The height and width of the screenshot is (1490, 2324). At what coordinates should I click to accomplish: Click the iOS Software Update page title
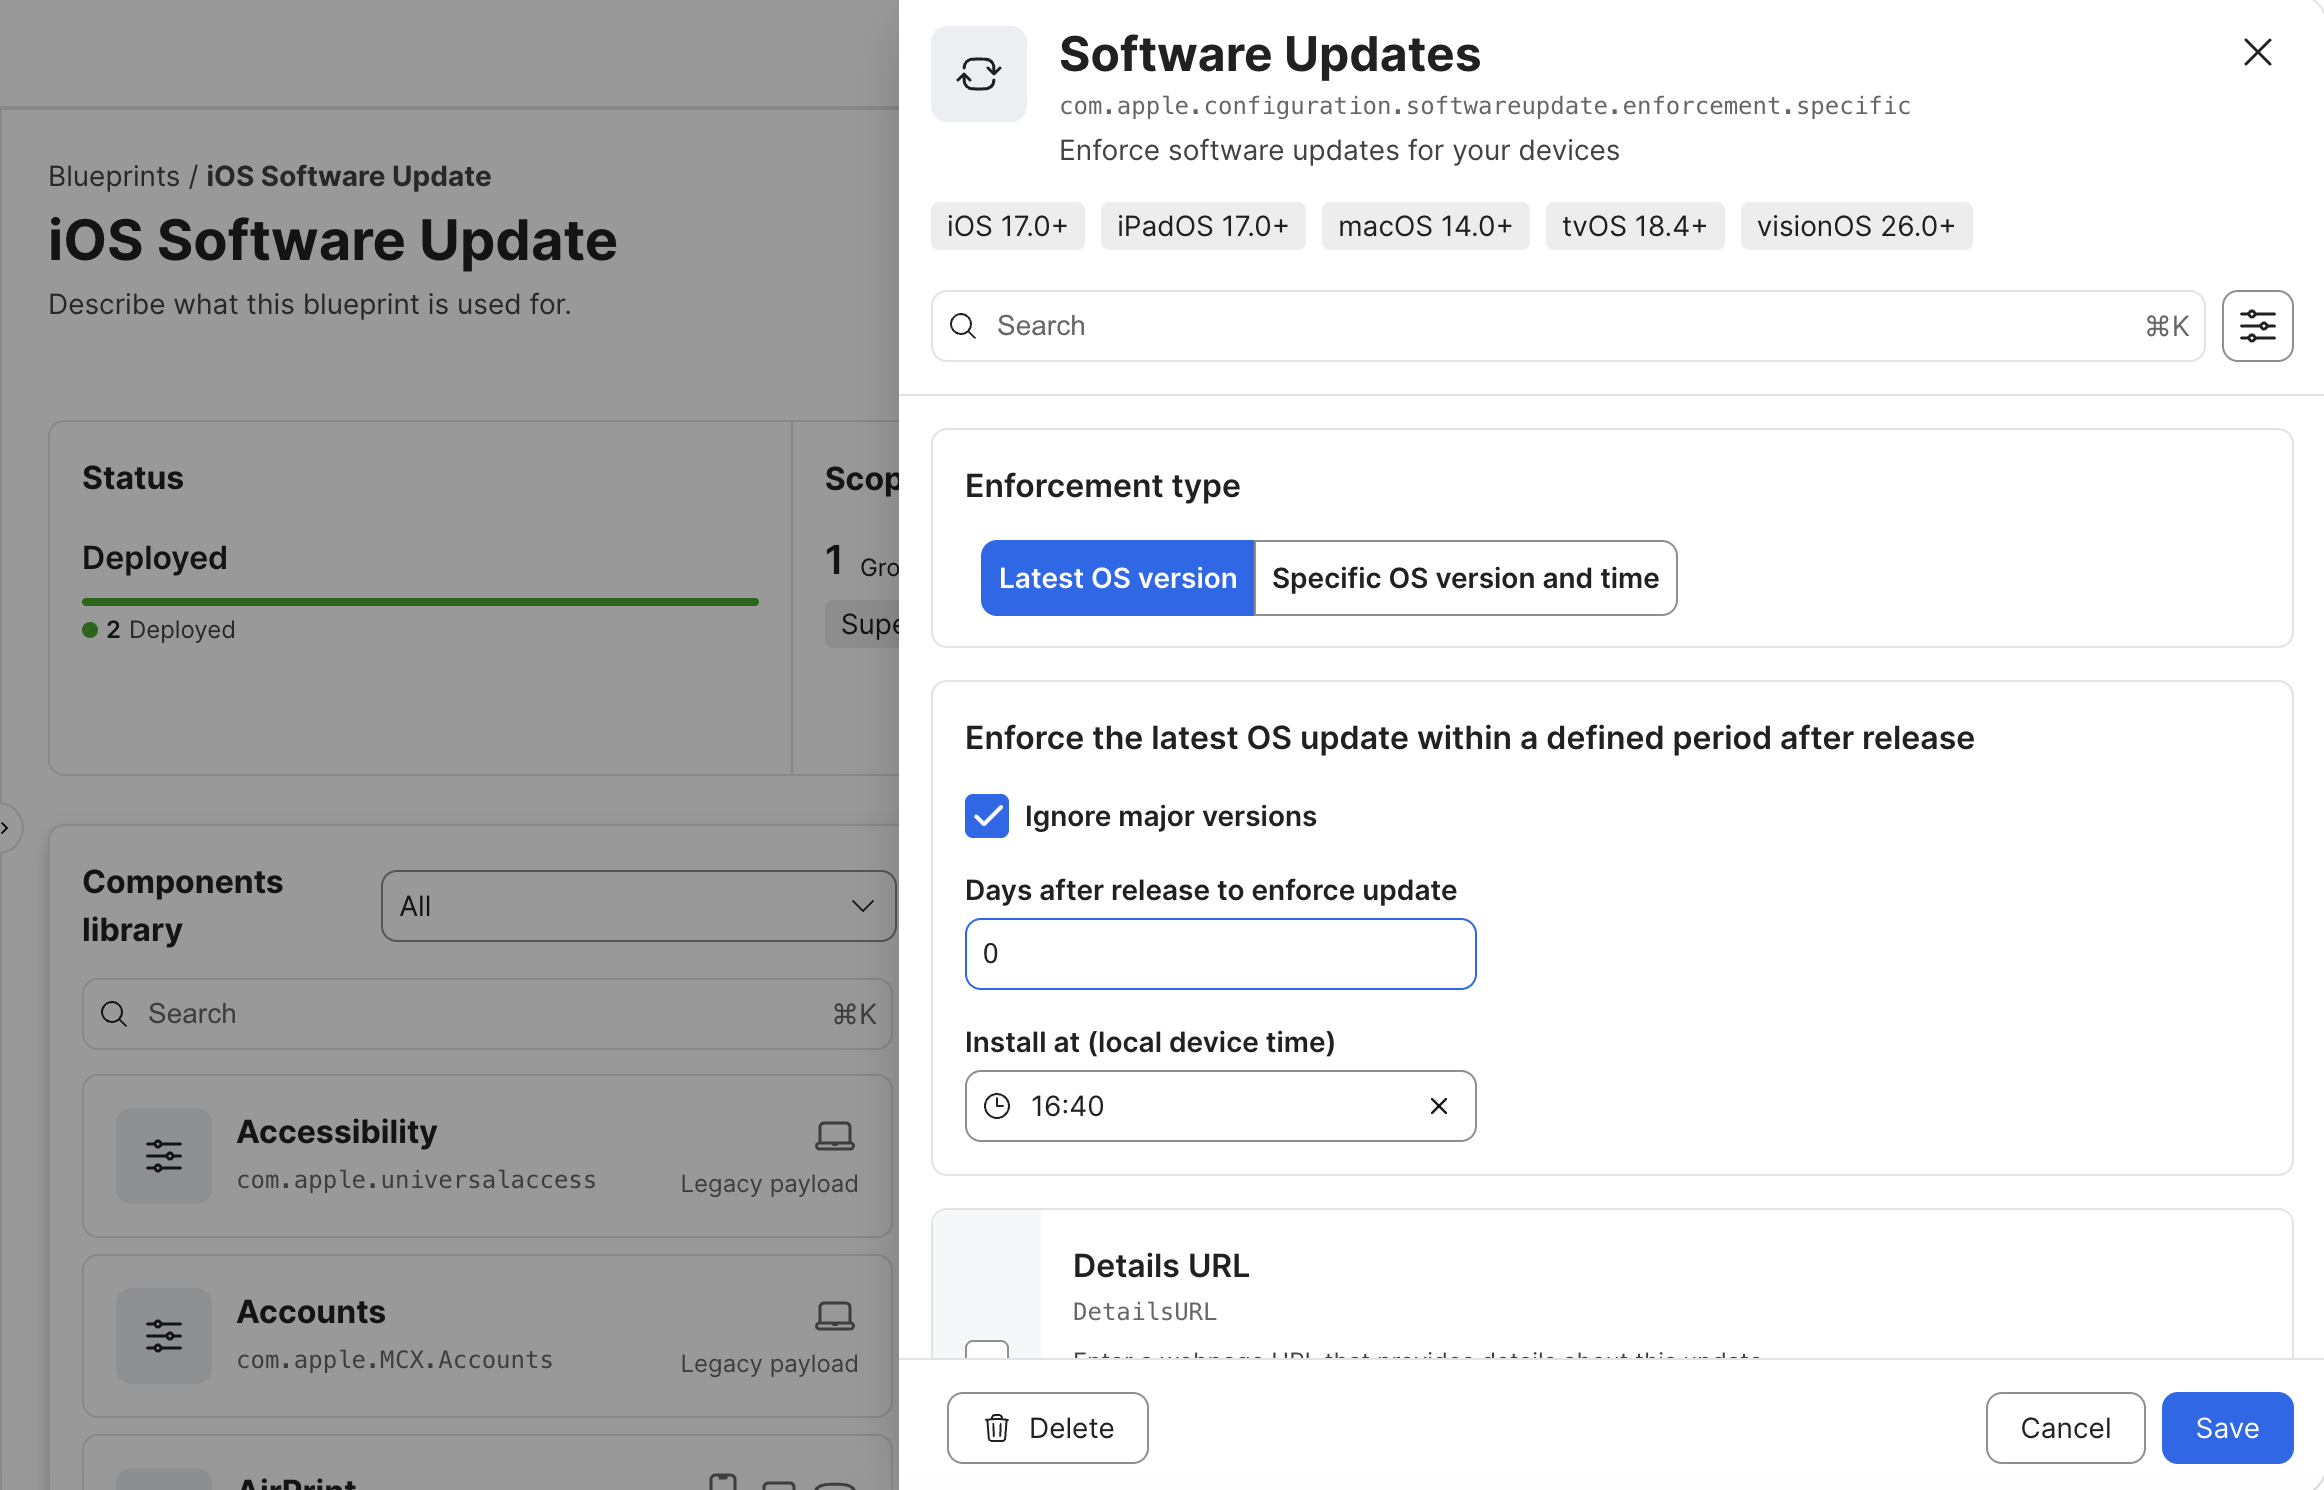coord(333,240)
